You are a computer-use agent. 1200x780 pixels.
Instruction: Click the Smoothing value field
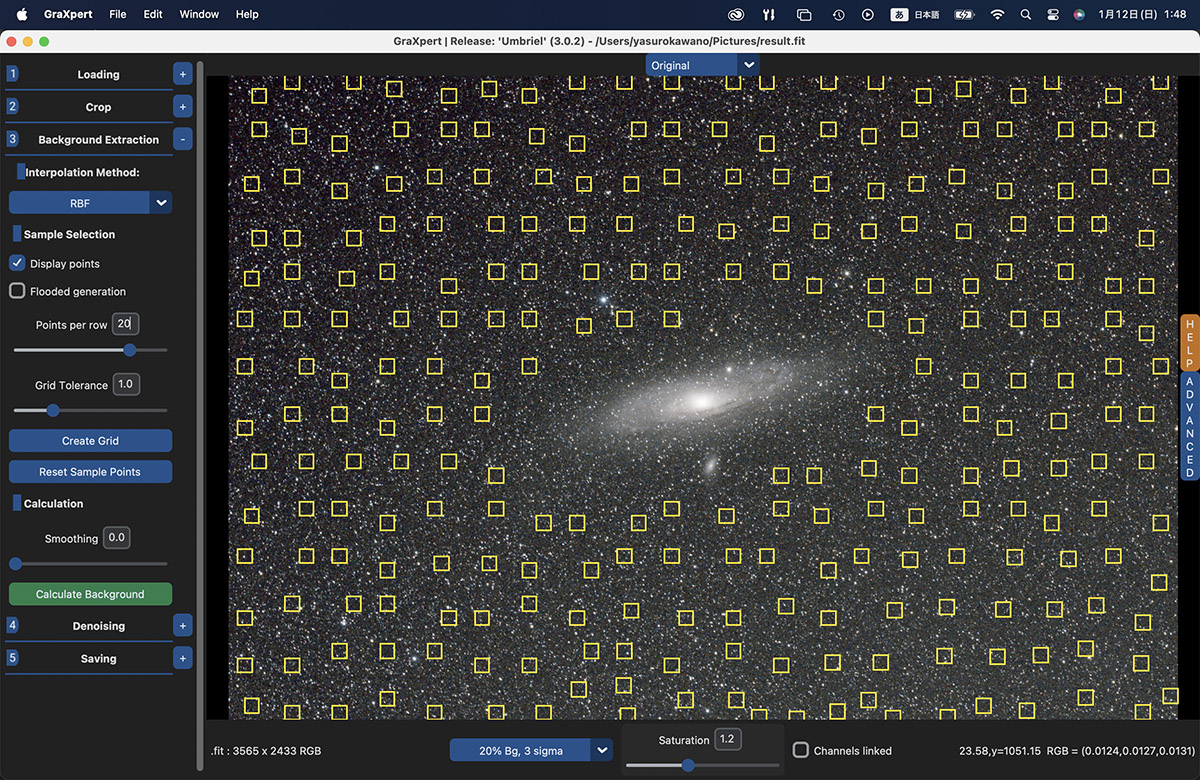coord(117,538)
